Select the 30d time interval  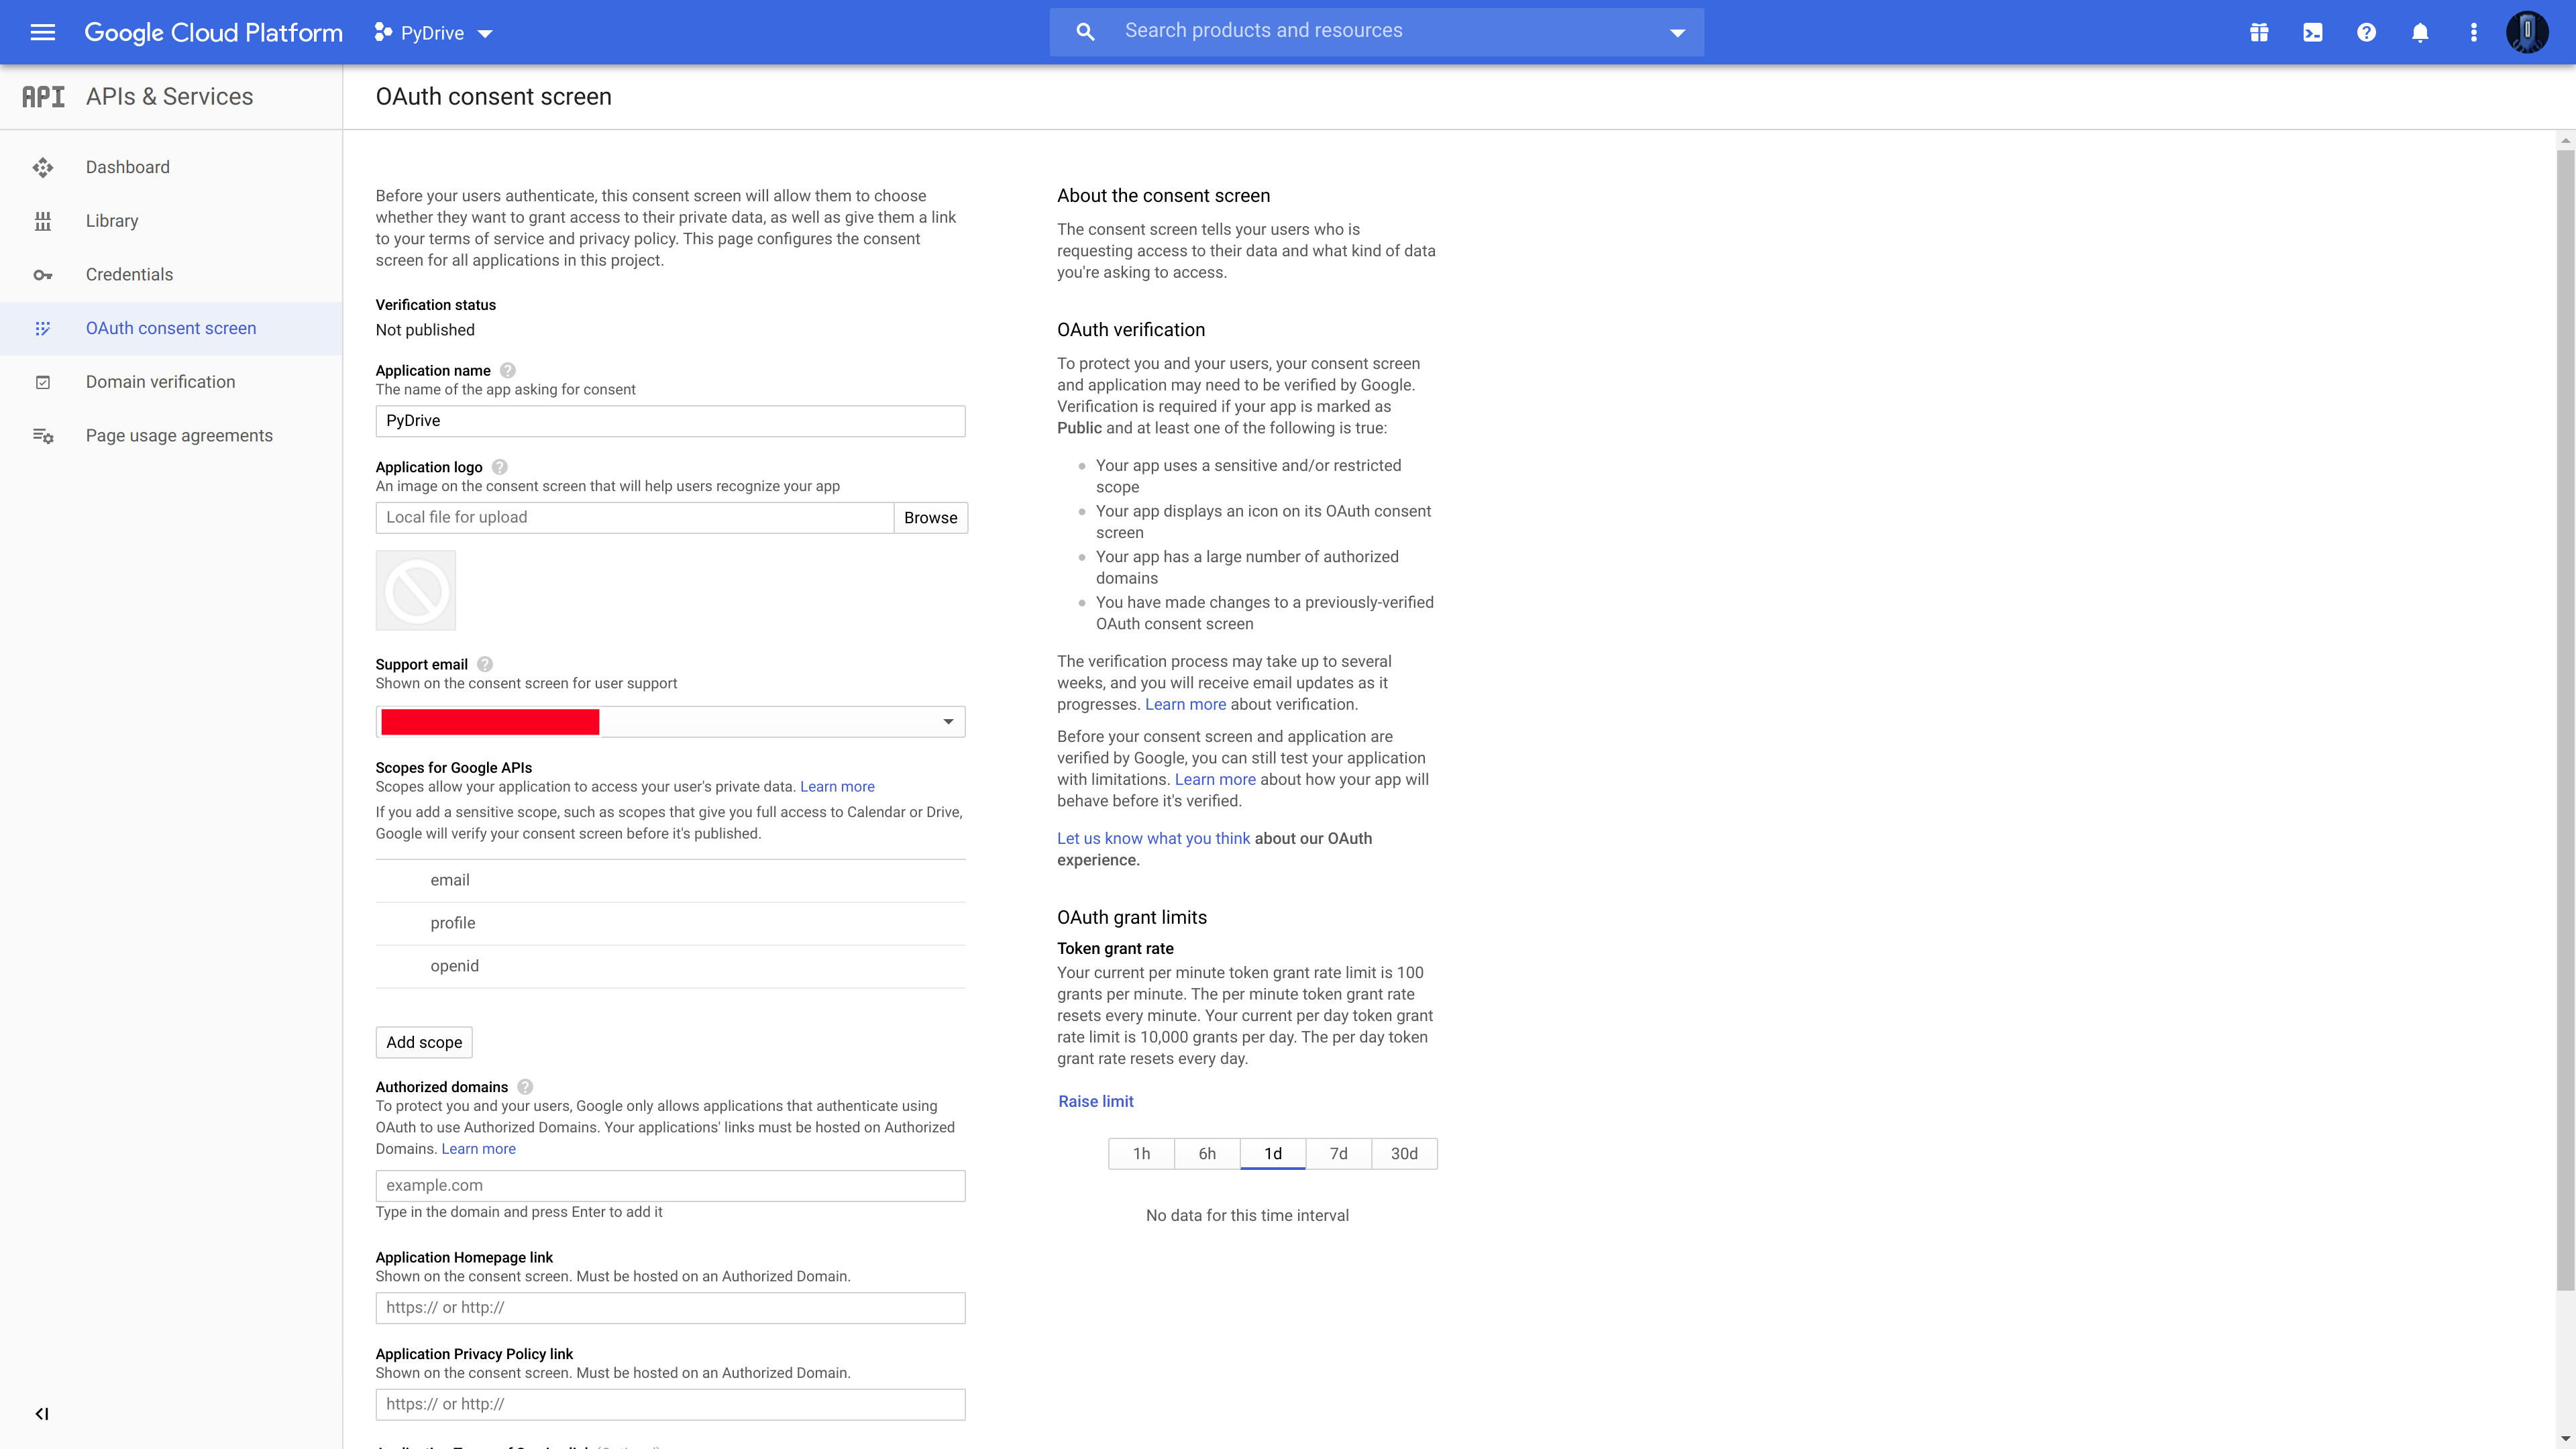[x=1404, y=1153]
